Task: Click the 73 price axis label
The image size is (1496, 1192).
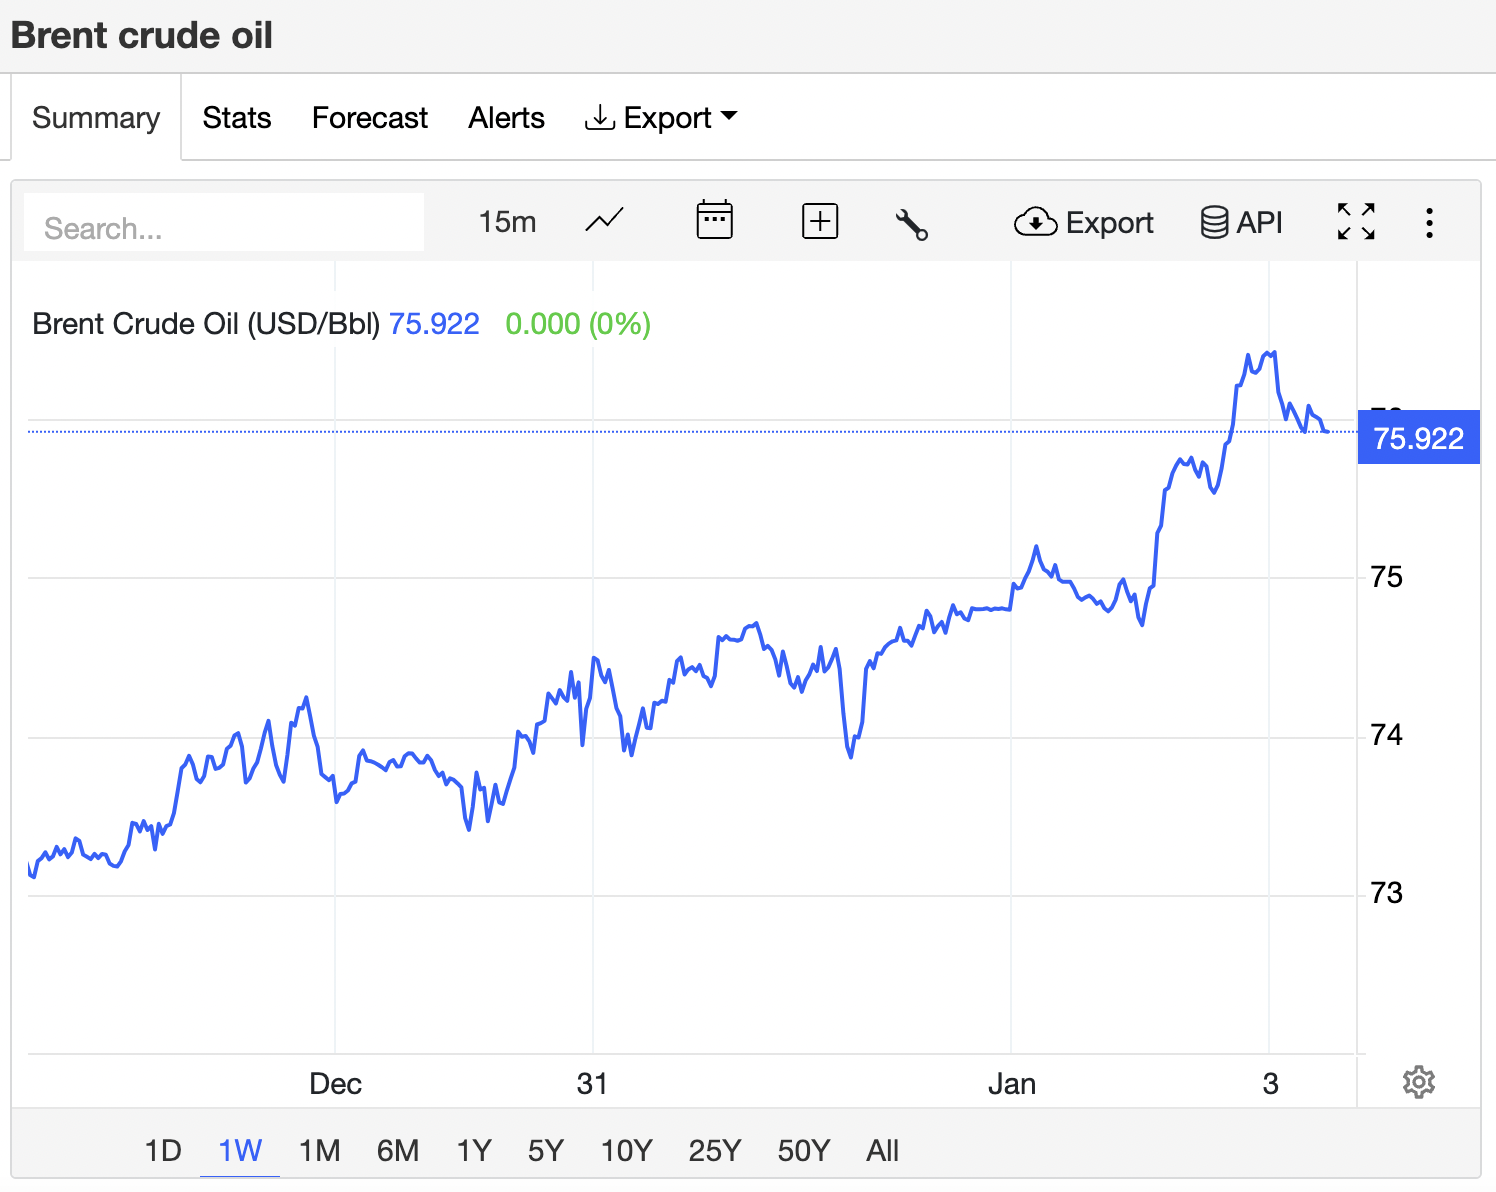Action: 1386,893
